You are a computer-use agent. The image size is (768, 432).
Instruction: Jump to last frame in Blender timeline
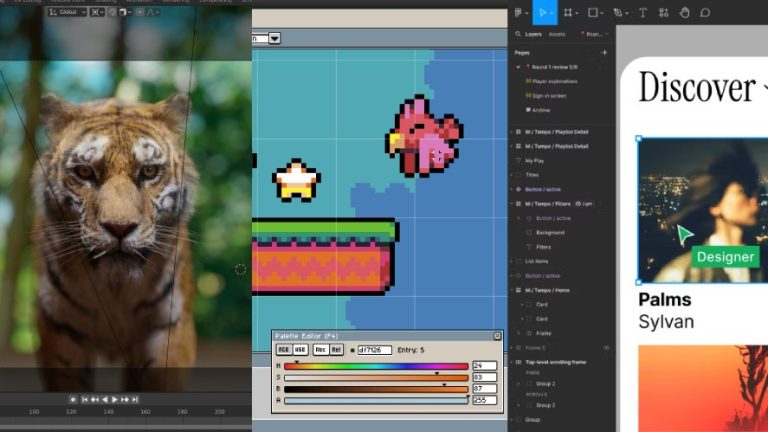point(135,400)
